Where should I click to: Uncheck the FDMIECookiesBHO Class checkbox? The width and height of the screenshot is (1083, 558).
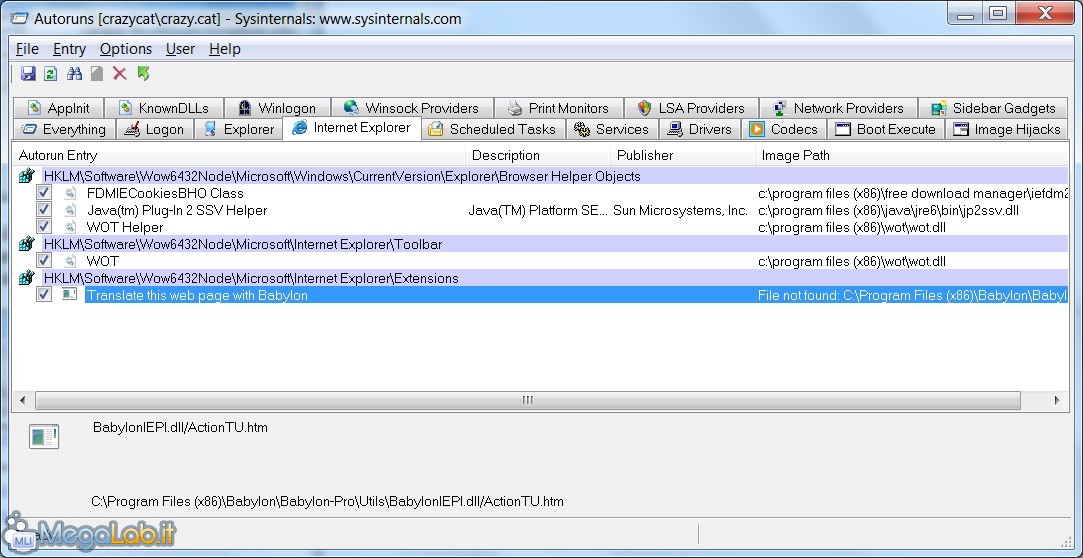[44, 193]
